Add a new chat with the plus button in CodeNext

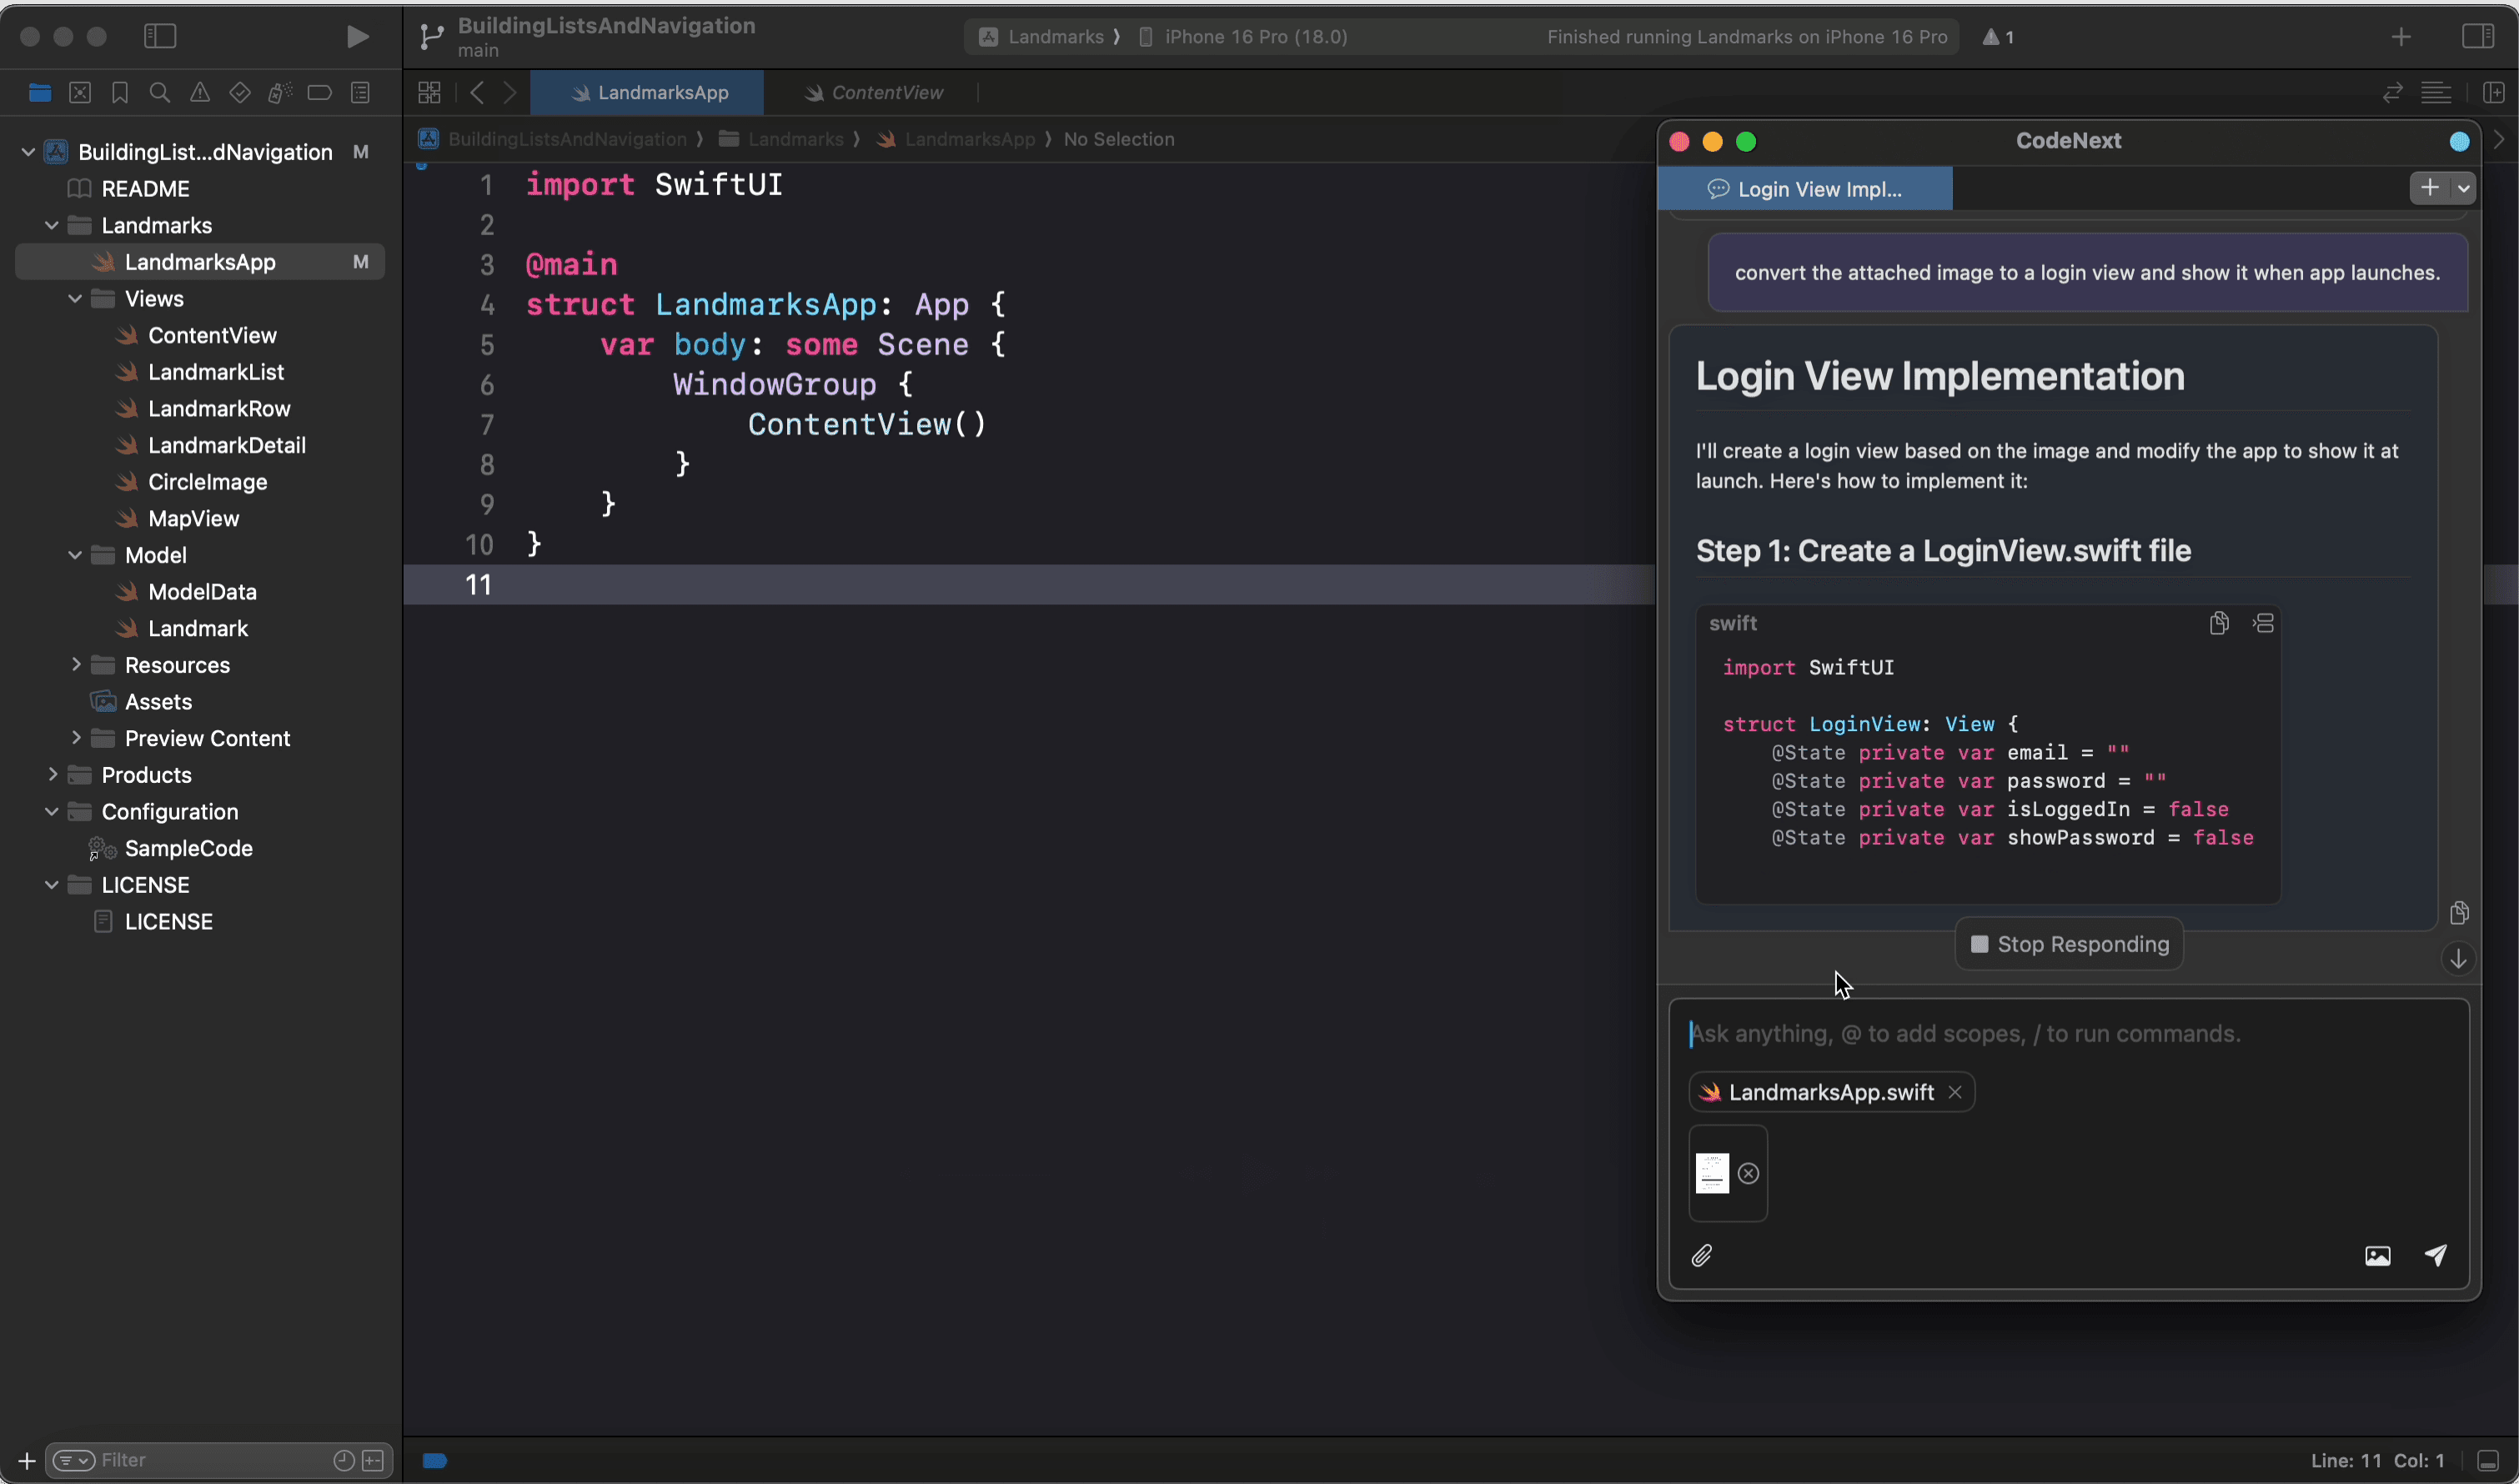2430,187
